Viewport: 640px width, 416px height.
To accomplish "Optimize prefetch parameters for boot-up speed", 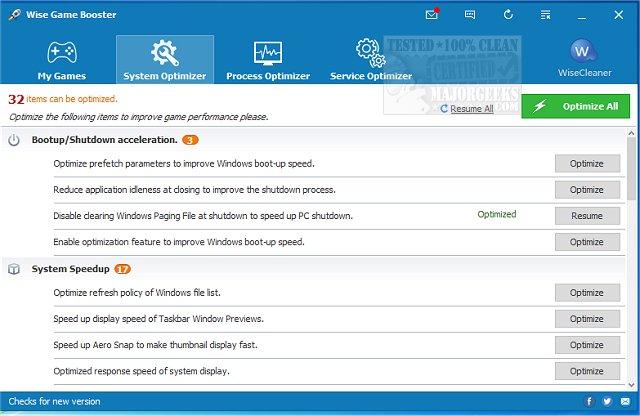I will click(587, 164).
